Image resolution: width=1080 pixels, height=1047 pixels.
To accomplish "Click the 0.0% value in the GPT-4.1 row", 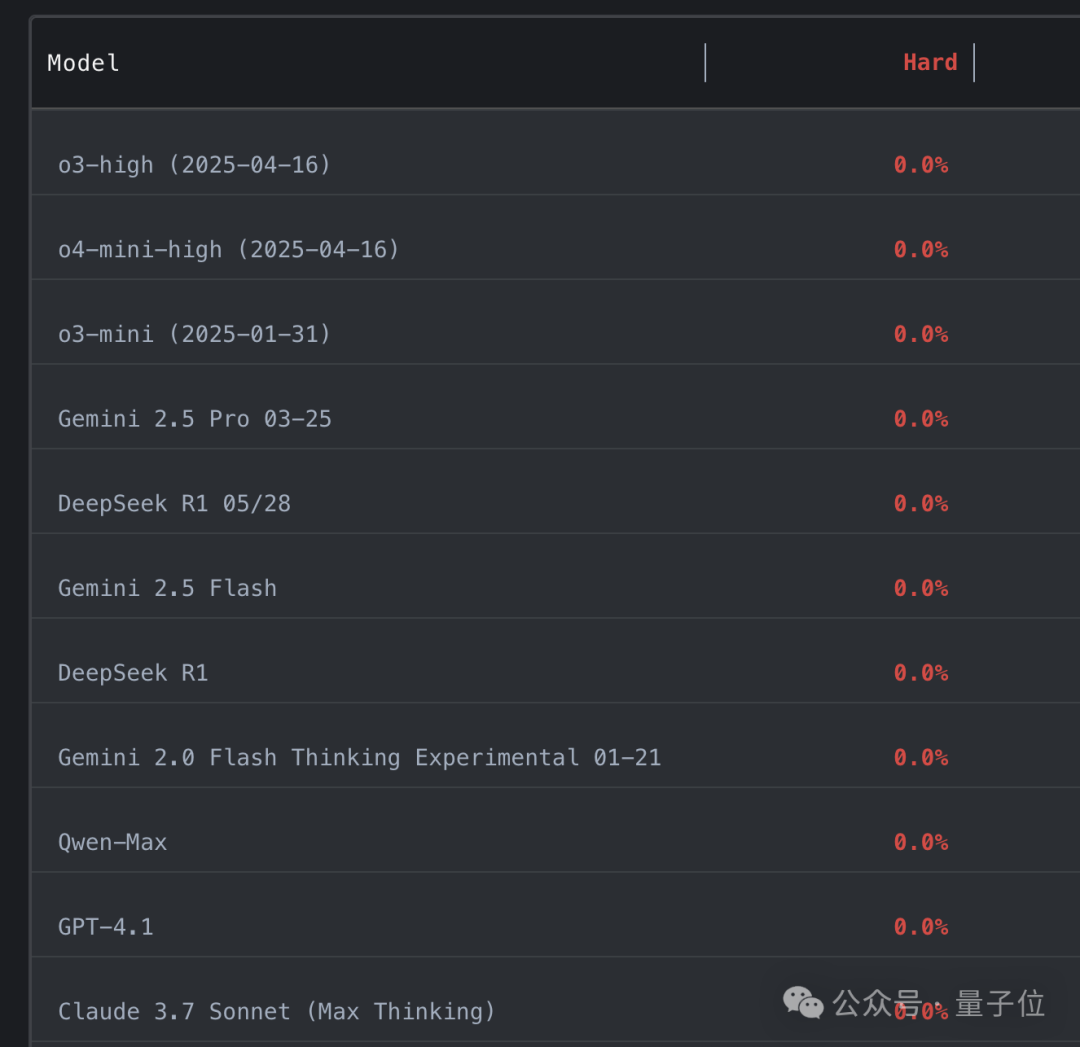I will point(921,927).
